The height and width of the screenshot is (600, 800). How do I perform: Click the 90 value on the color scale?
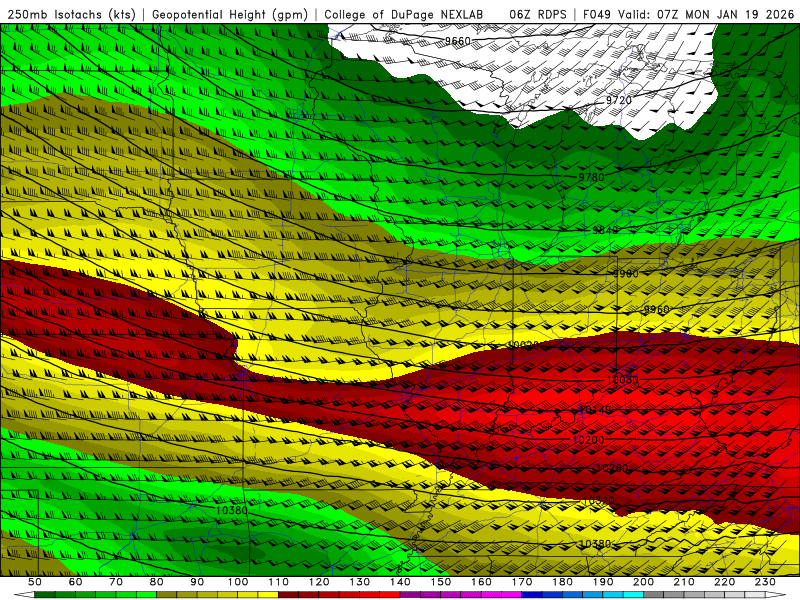coord(197,582)
